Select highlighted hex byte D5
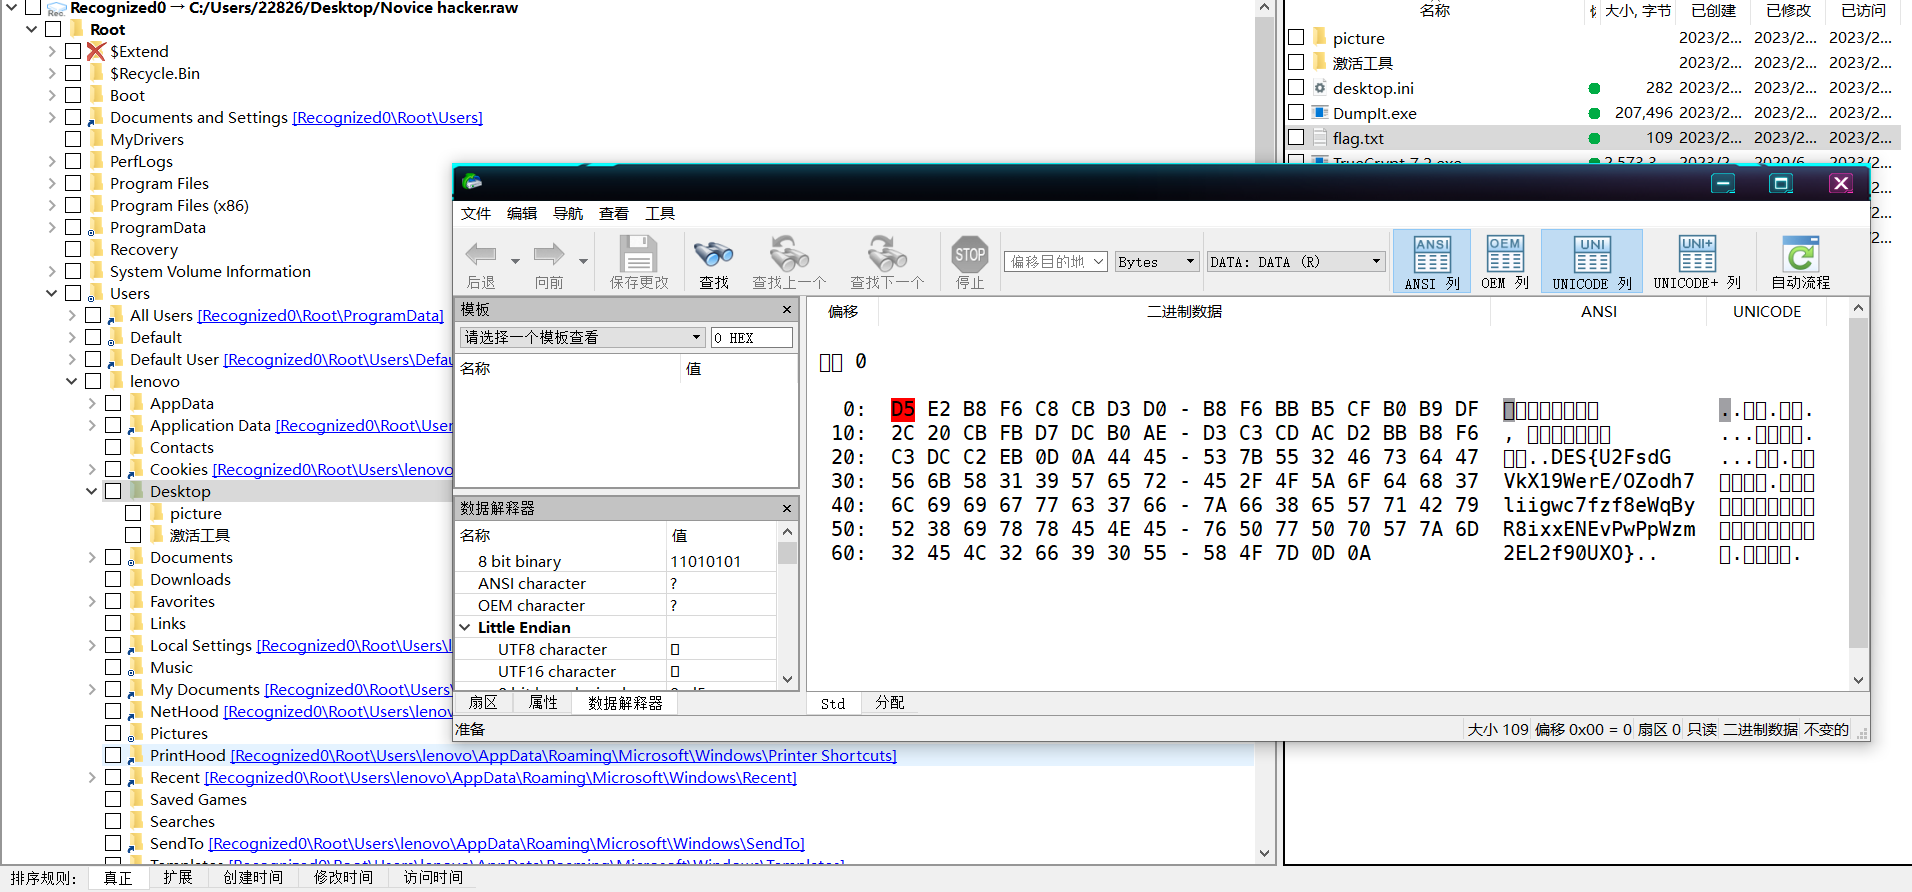1912x892 pixels. pyautogui.click(x=902, y=409)
